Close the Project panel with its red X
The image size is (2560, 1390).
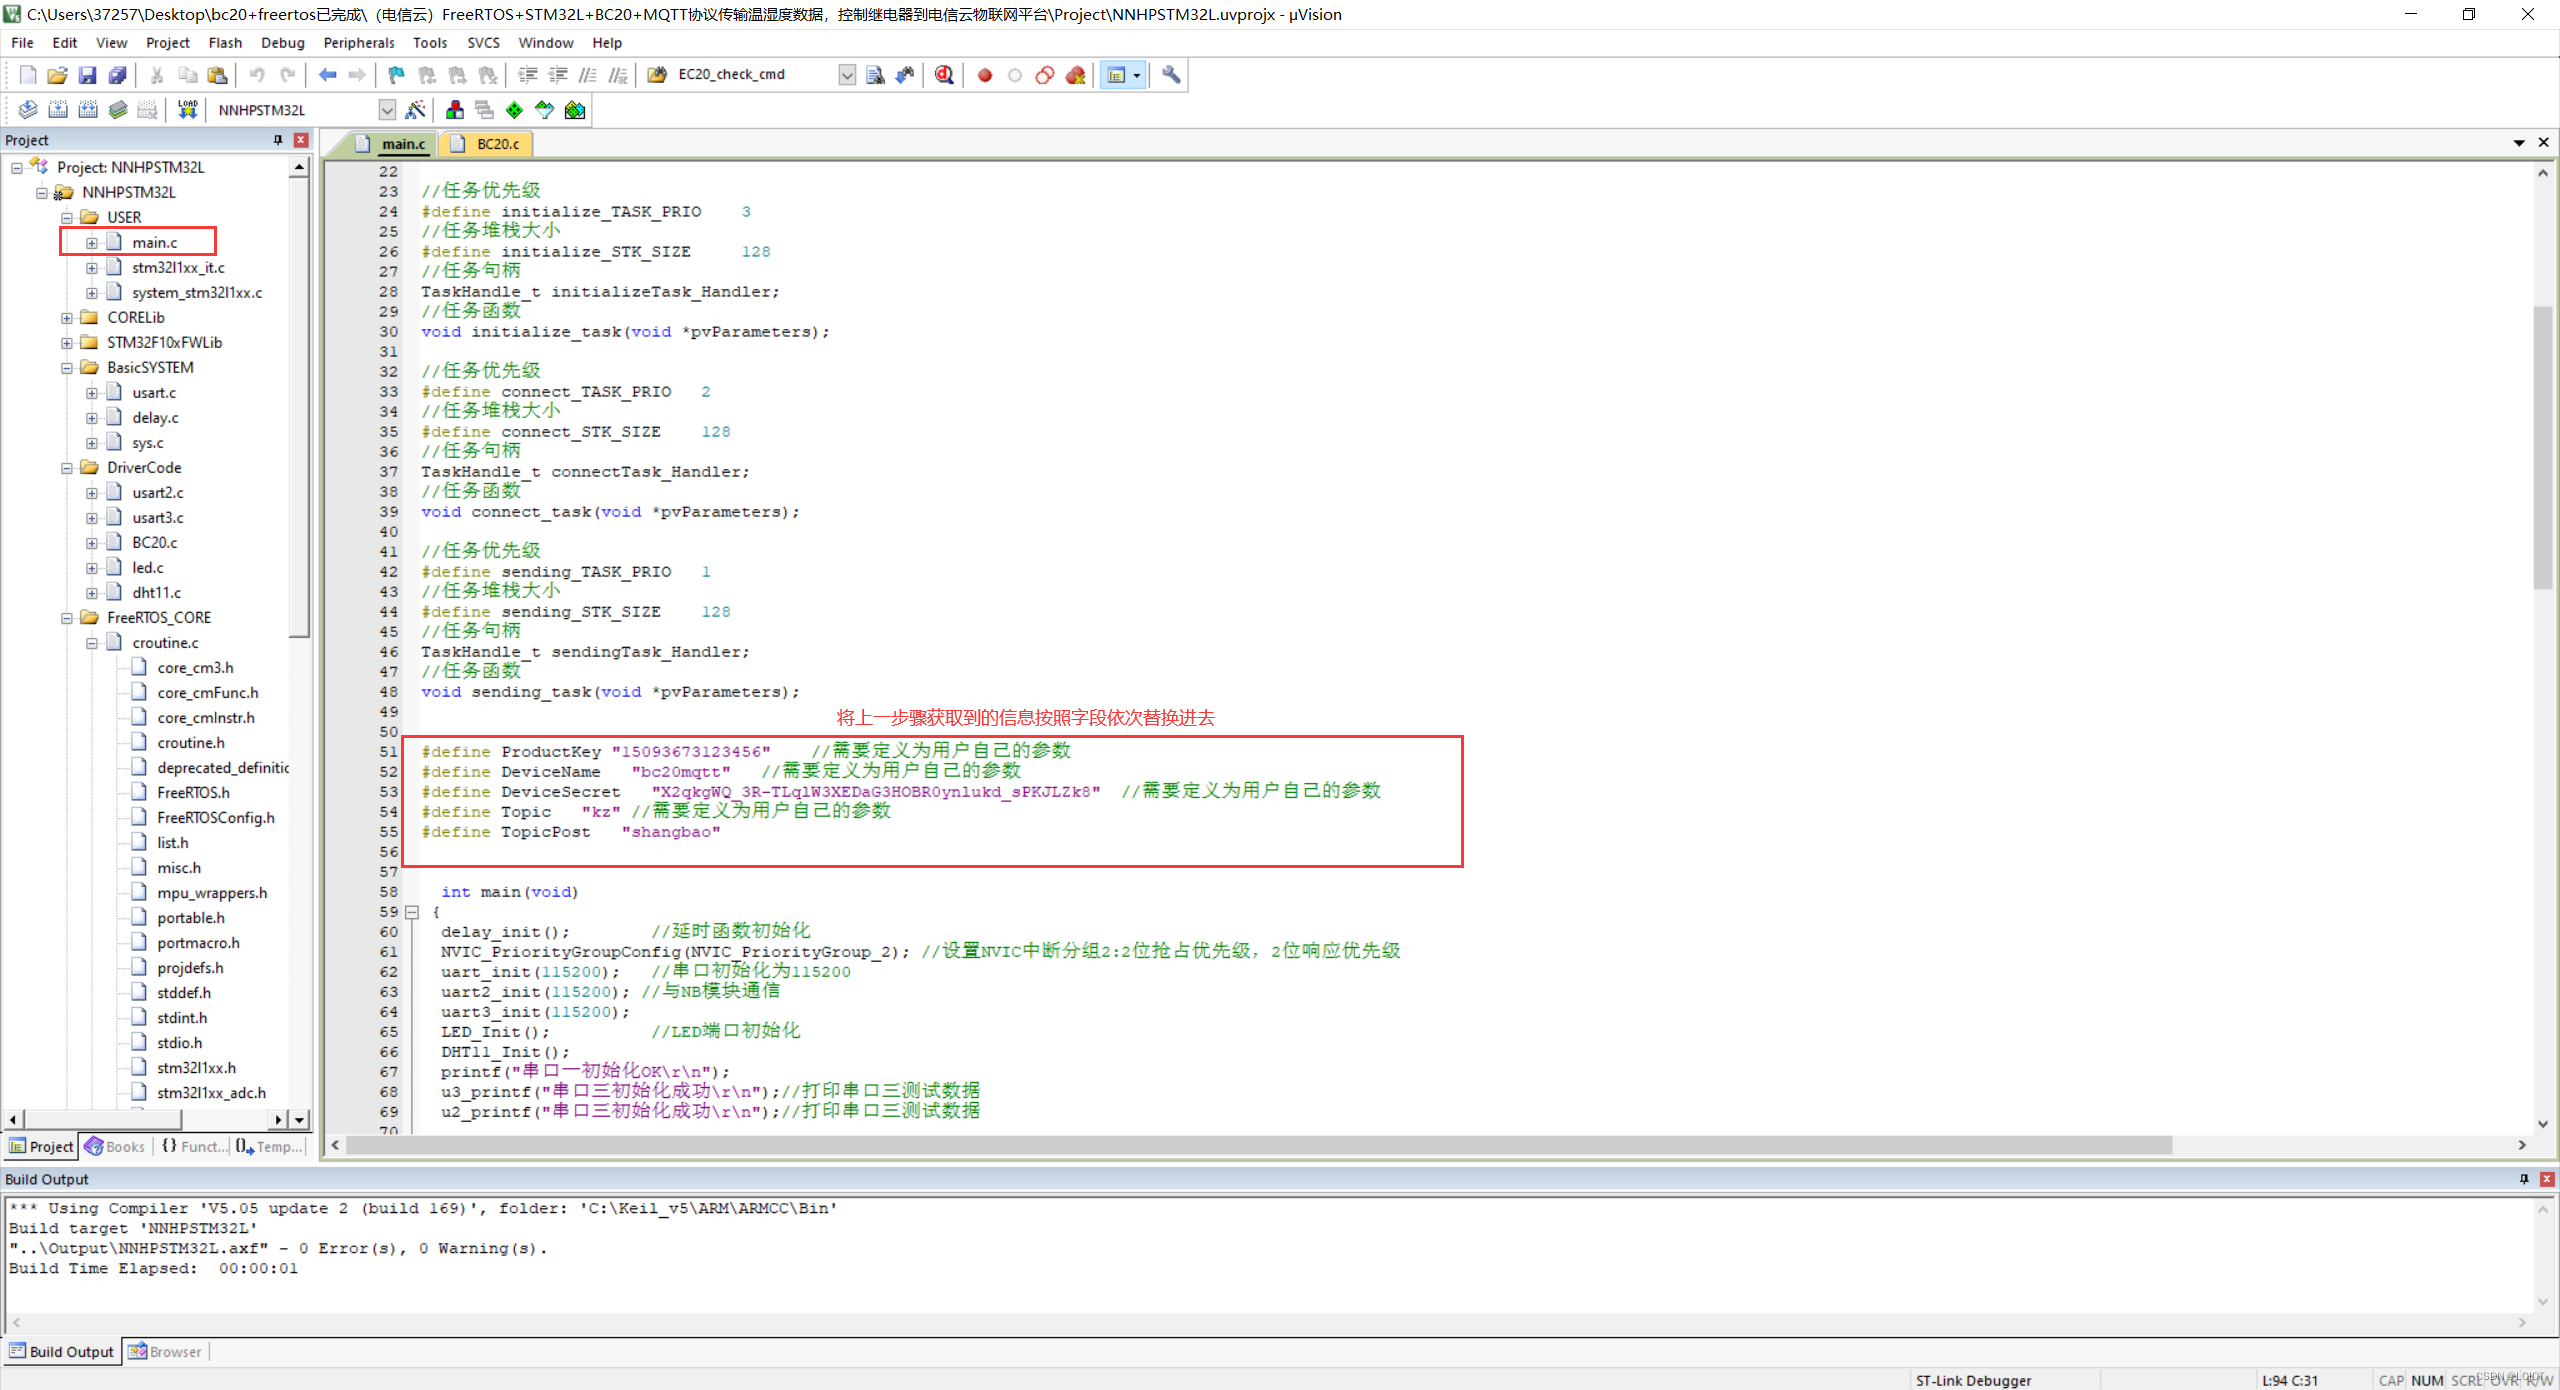[300, 140]
